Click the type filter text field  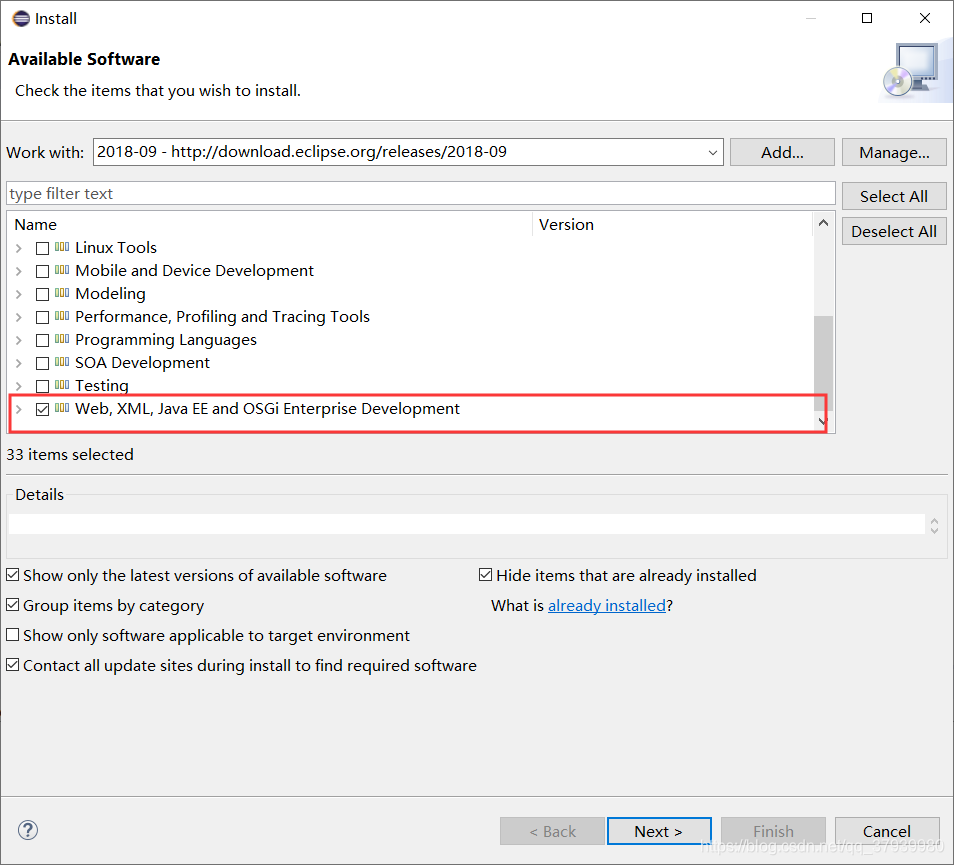[420, 193]
